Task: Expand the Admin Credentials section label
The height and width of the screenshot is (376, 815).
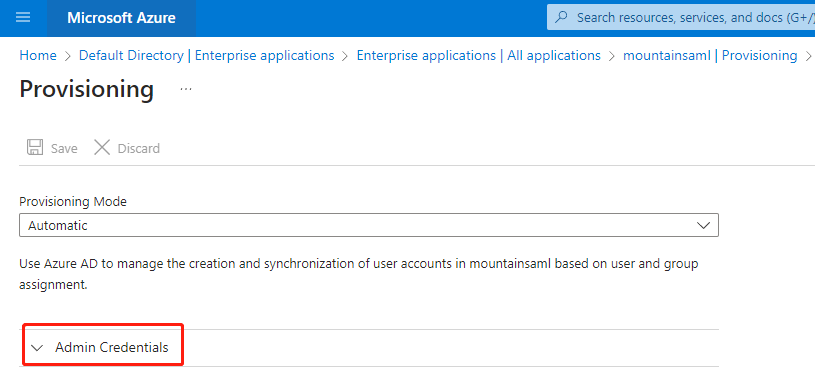Action: pos(112,347)
